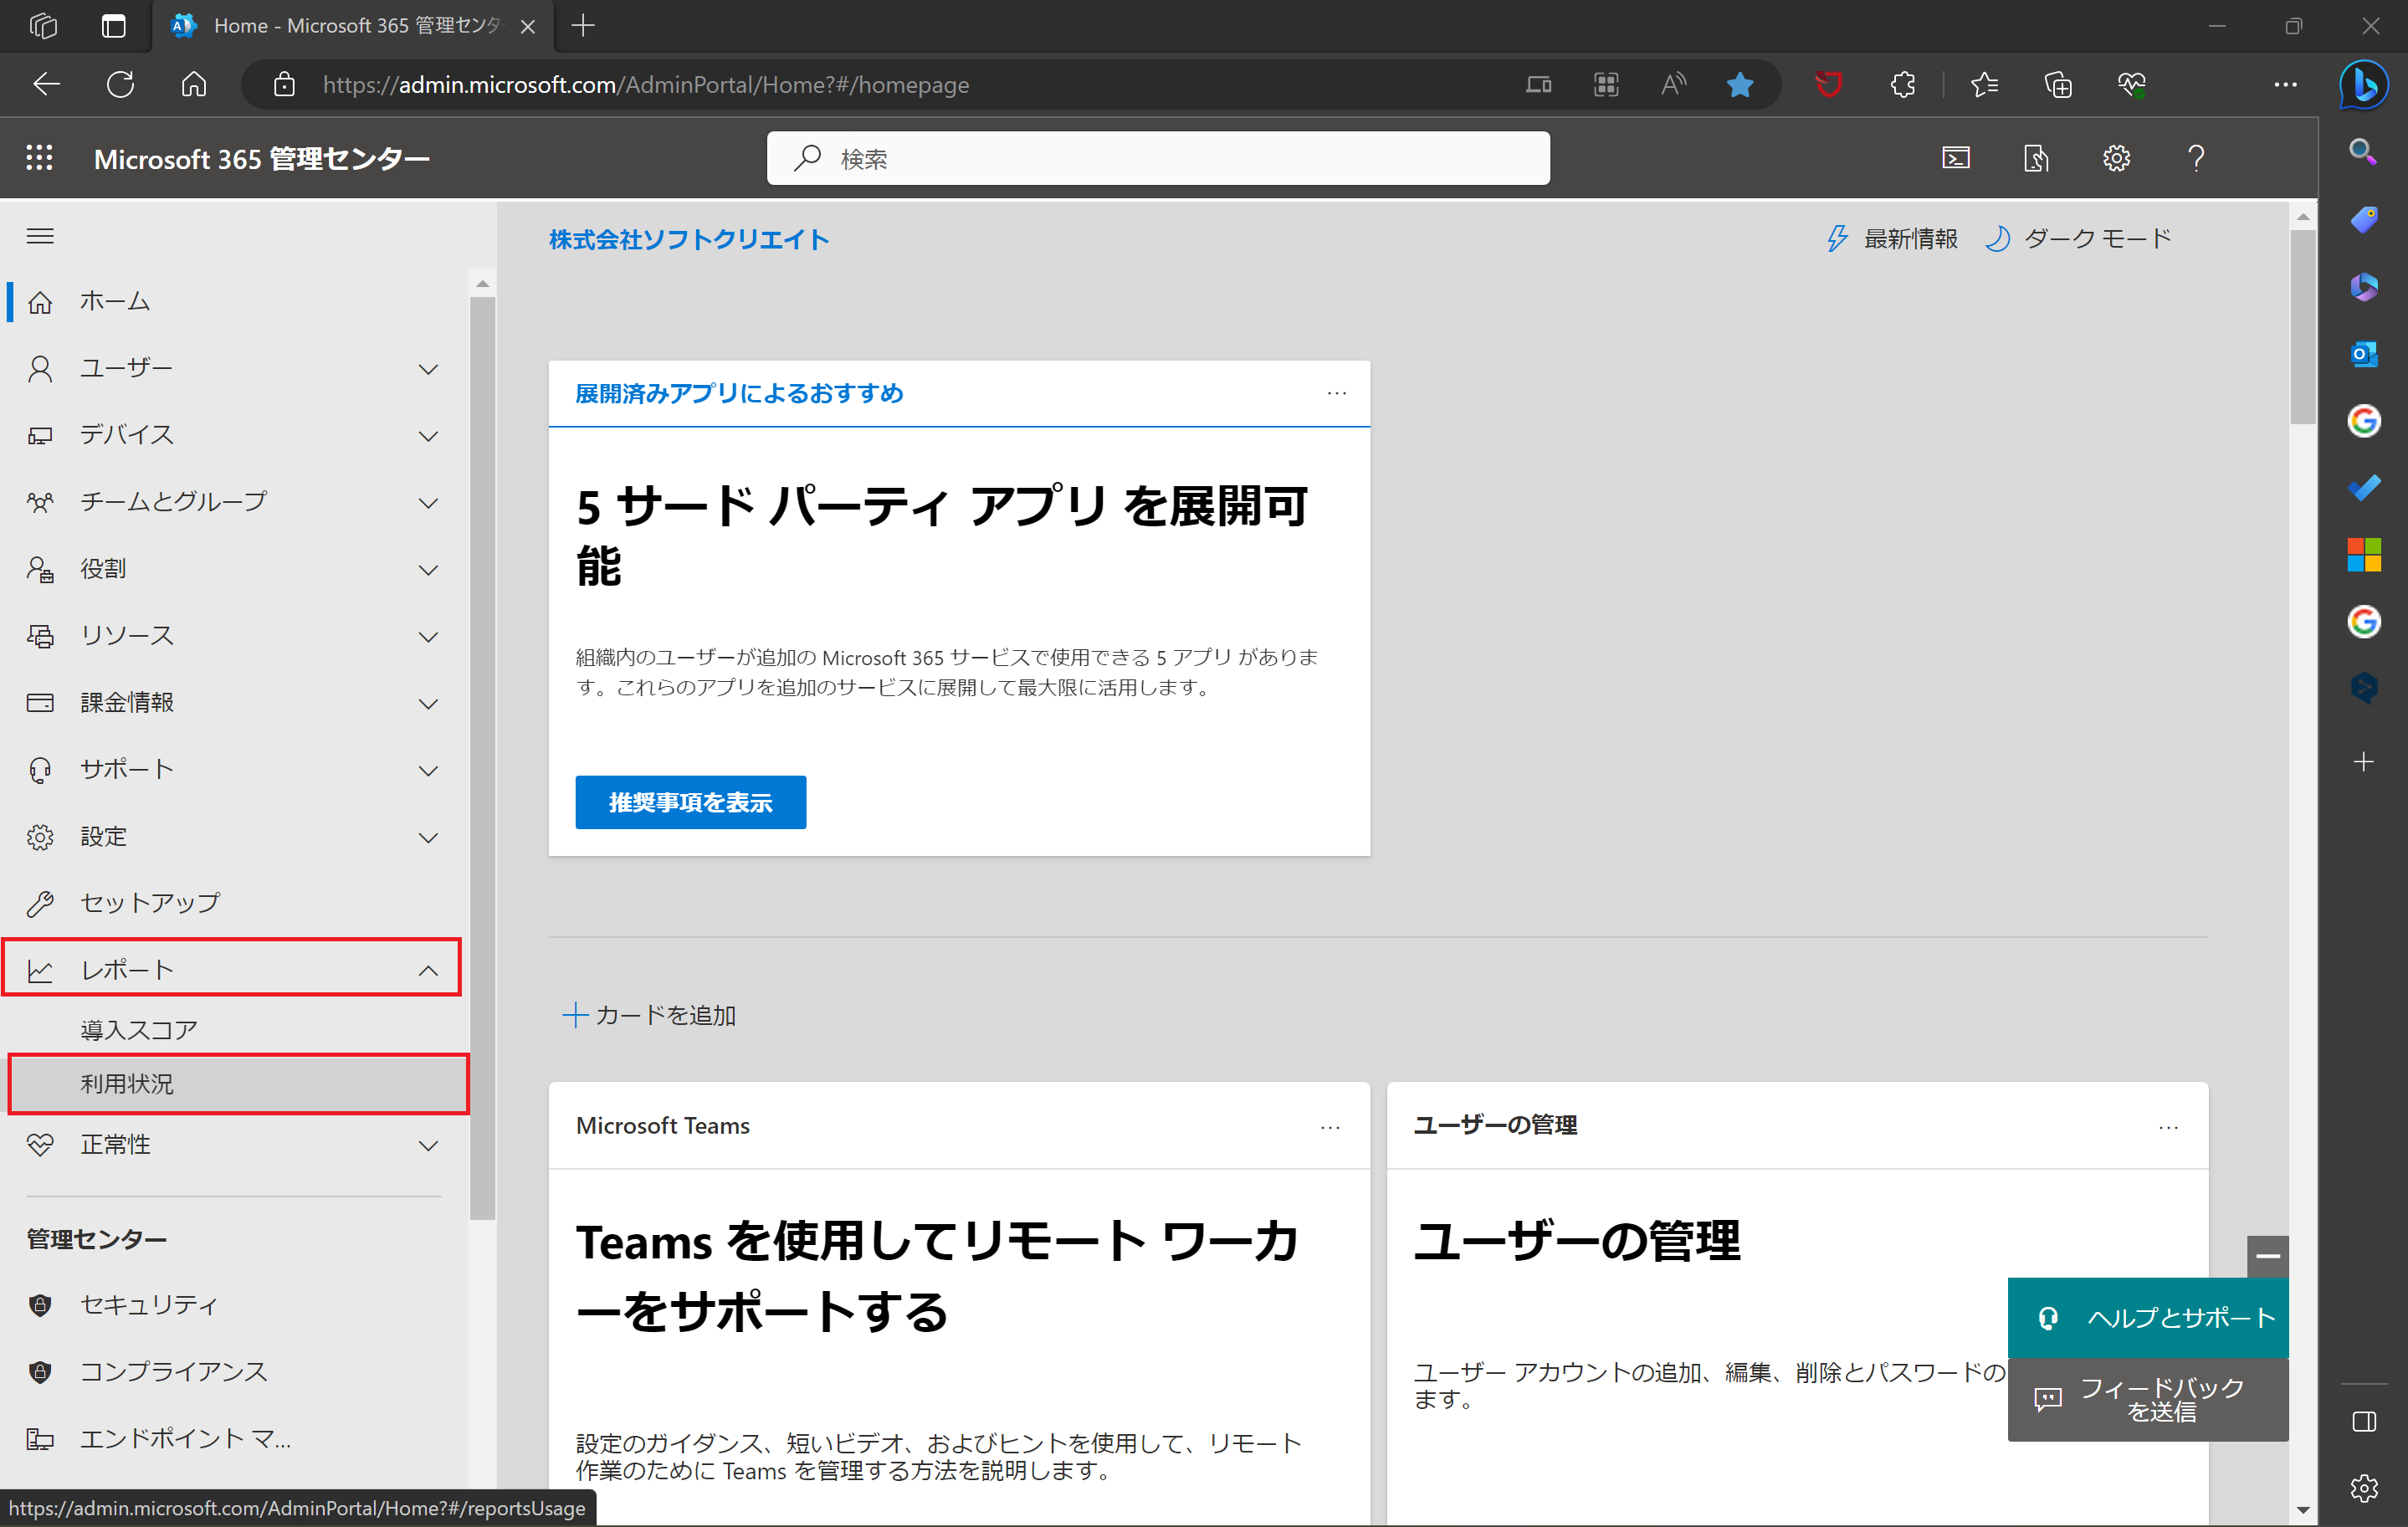Click the favorite star icon in address bar

[x=1739, y=84]
